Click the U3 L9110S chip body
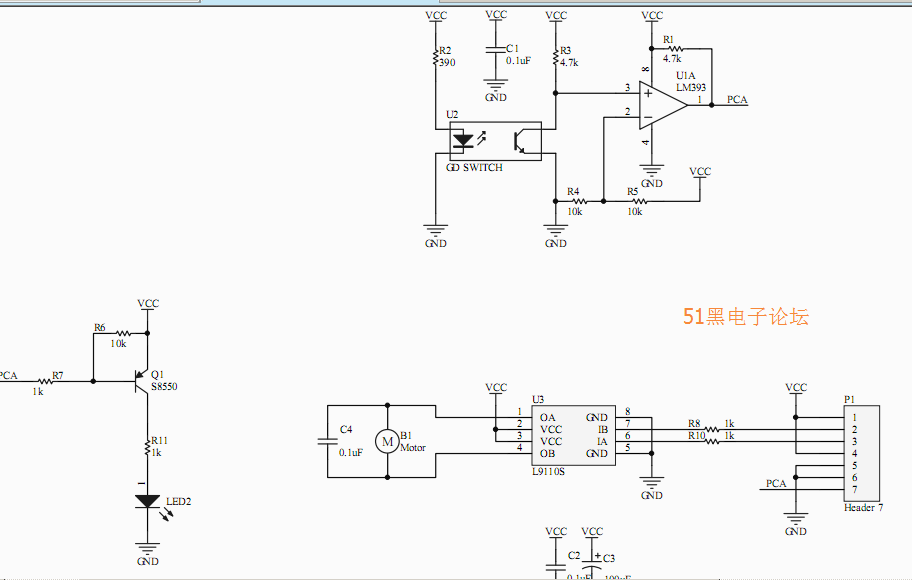912x580 pixels. click(573, 435)
